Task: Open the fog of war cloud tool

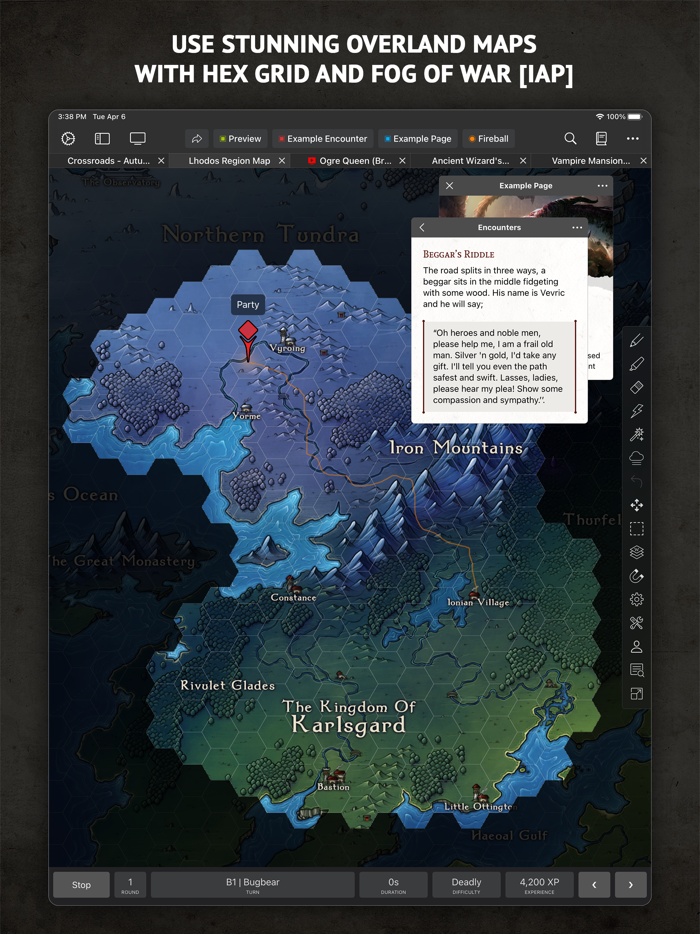Action: pos(636,458)
